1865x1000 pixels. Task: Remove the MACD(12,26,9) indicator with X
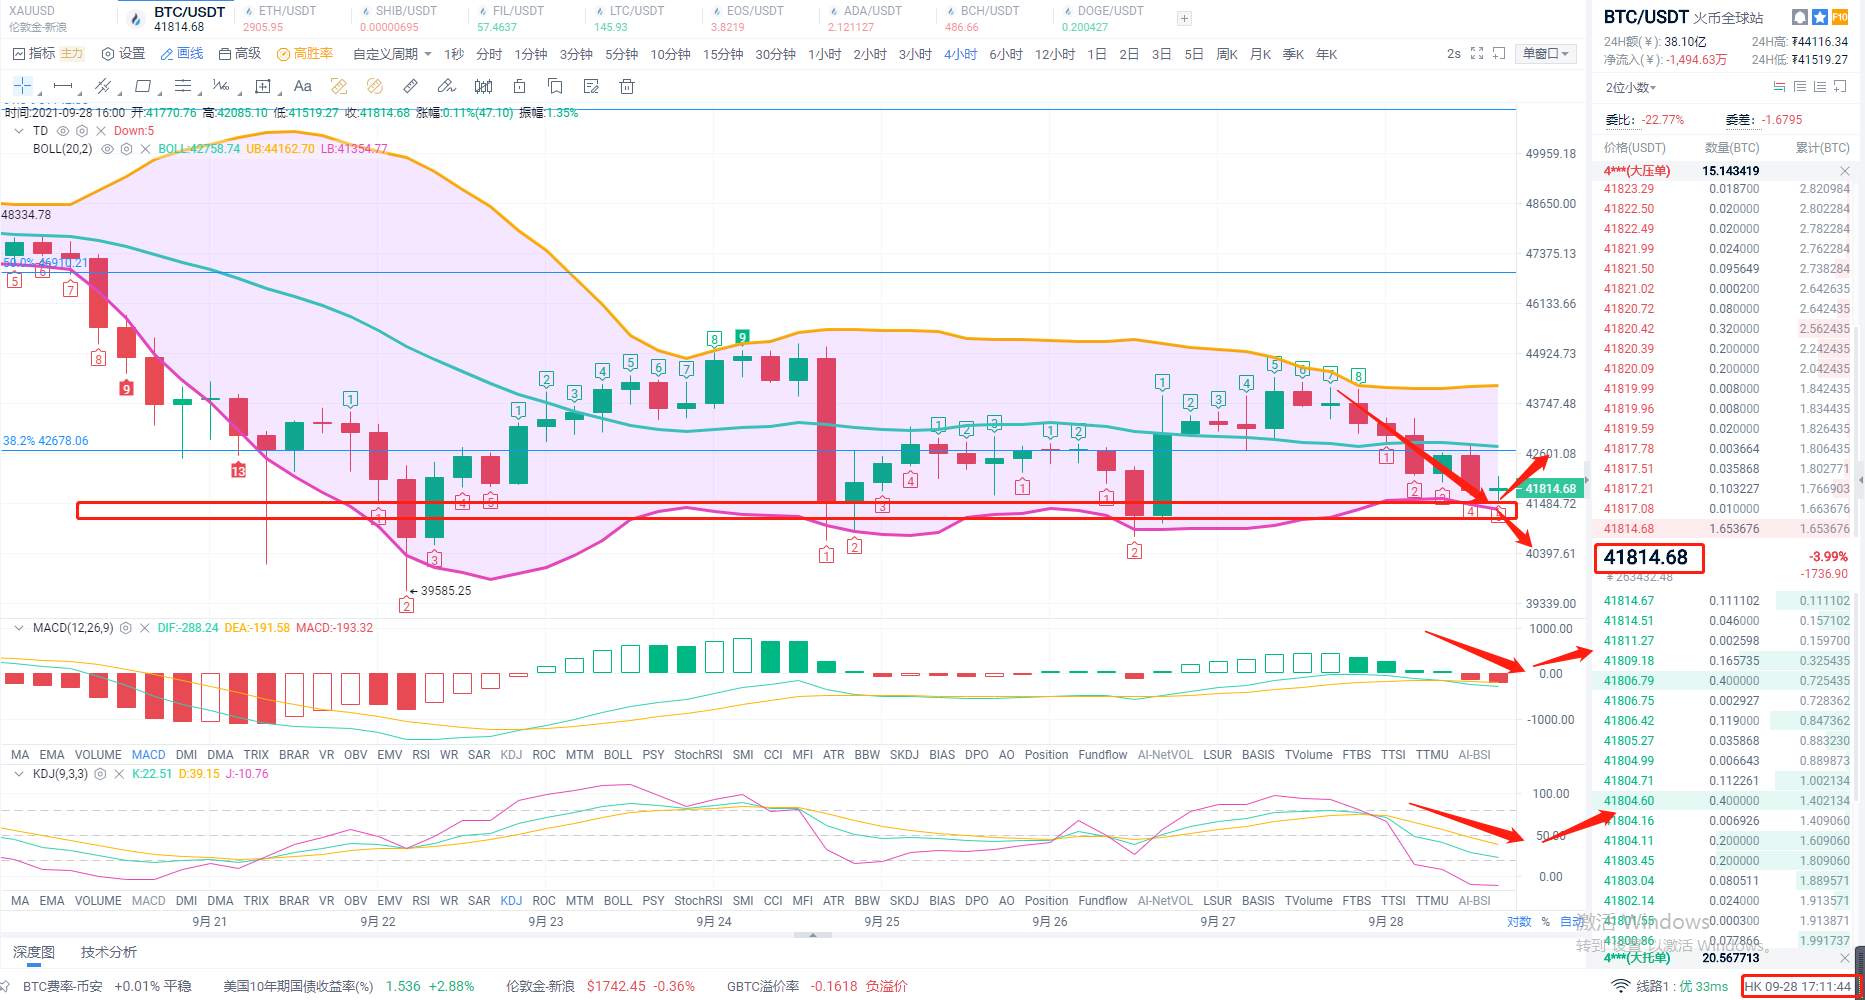point(145,628)
